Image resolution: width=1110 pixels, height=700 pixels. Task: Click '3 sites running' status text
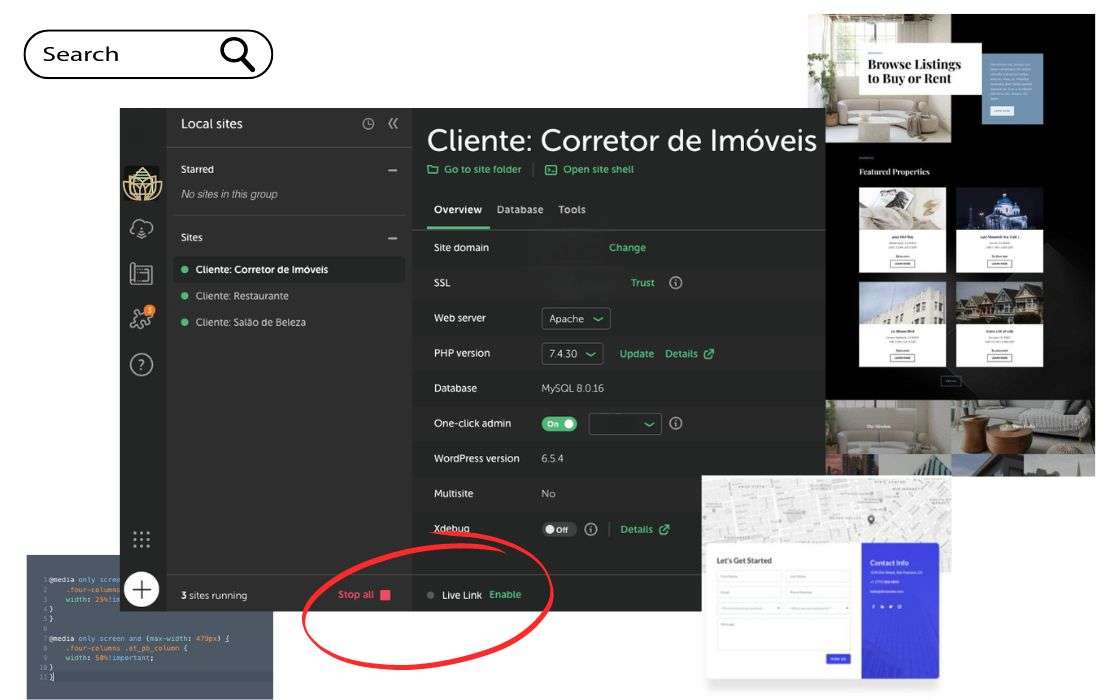pyautogui.click(x=214, y=595)
